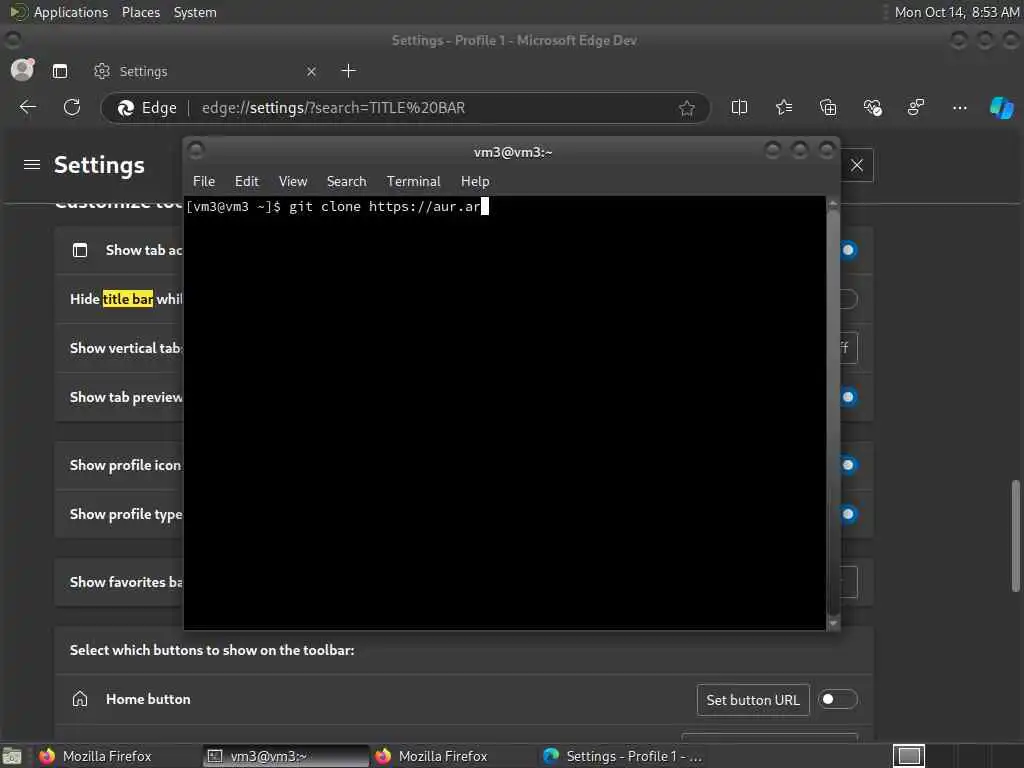Toggle Show profile type switch

coord(848,514)
